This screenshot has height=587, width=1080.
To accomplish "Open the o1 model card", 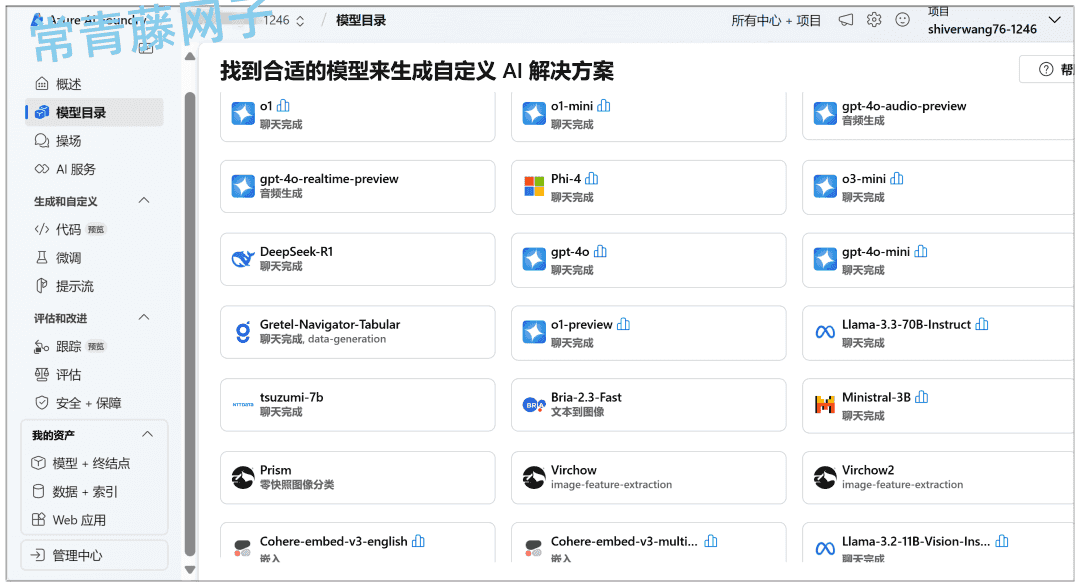I will [357, 115].
